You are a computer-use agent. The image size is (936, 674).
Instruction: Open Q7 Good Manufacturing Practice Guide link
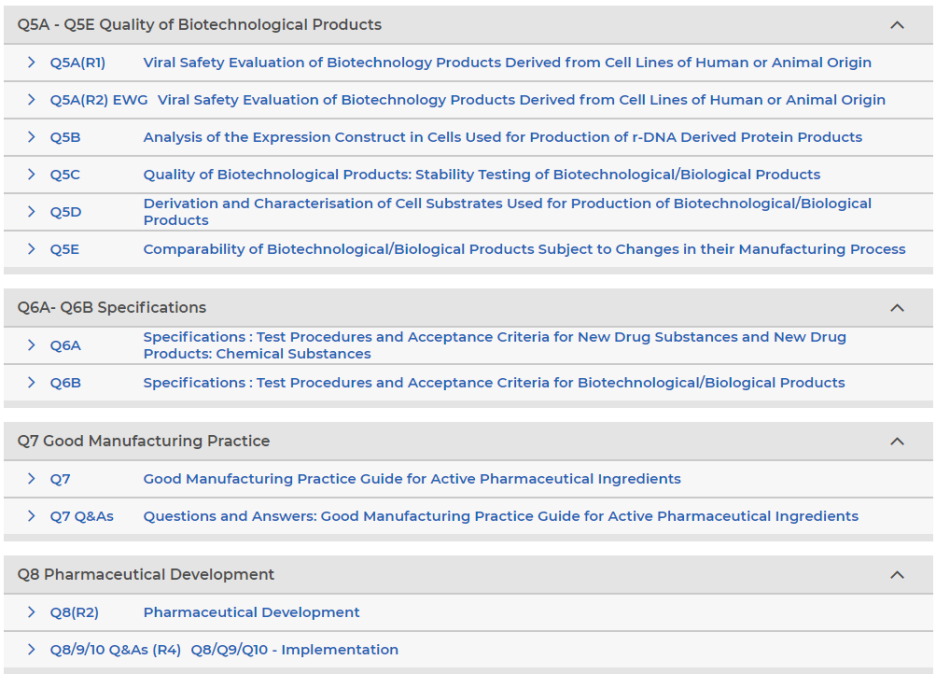point(412,479)
